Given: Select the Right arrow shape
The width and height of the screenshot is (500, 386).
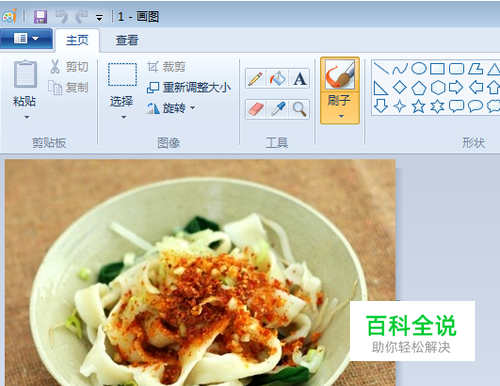Looking at the screenshot, I should coord(456,87).
